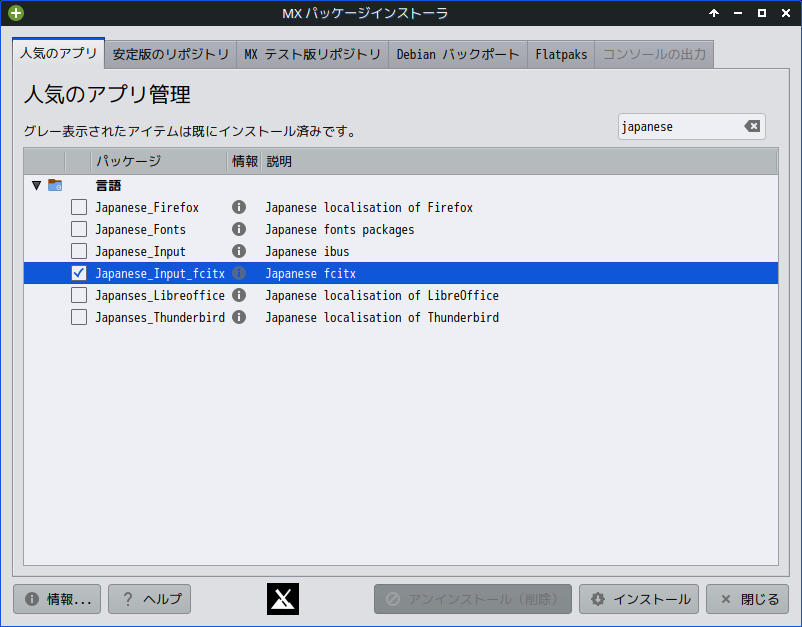This screenshot has width=802, height=627.
Task: Switch to the 安定版のリポジトリ tab
Action: click(x=170, y=54)
